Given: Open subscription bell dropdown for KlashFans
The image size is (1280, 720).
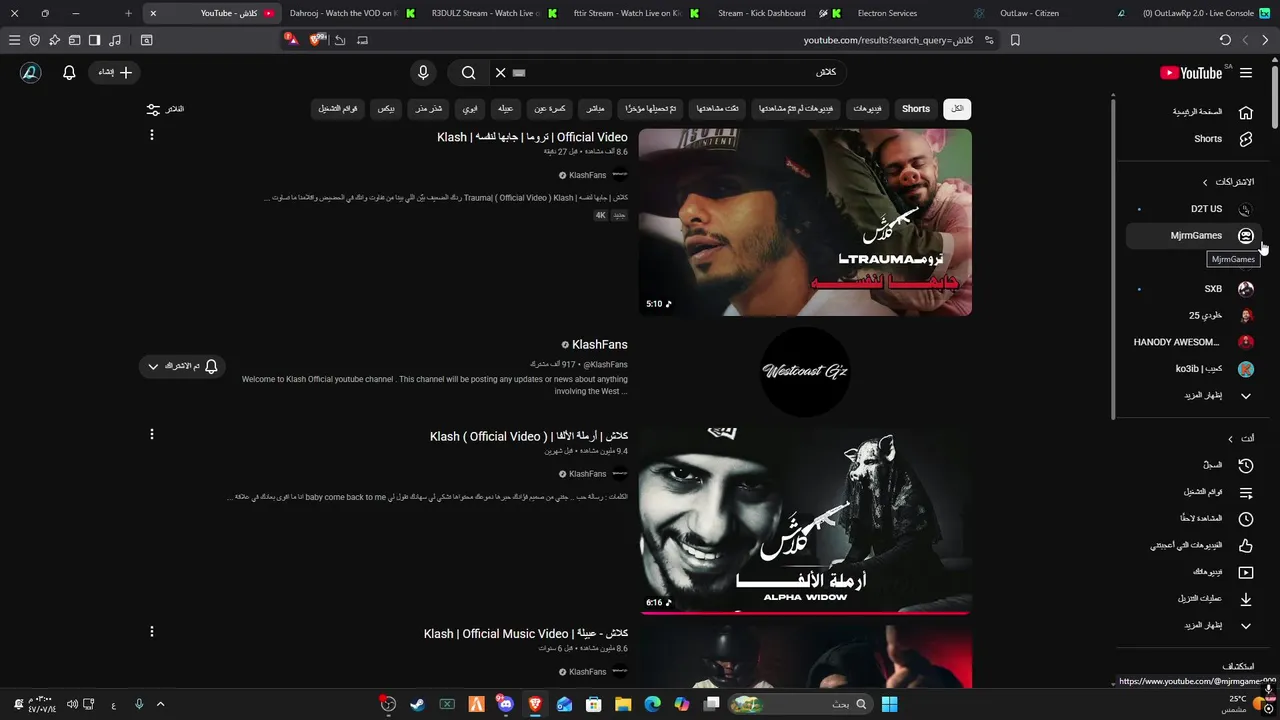Looking at the screenshot, I should tap(181, 366).
